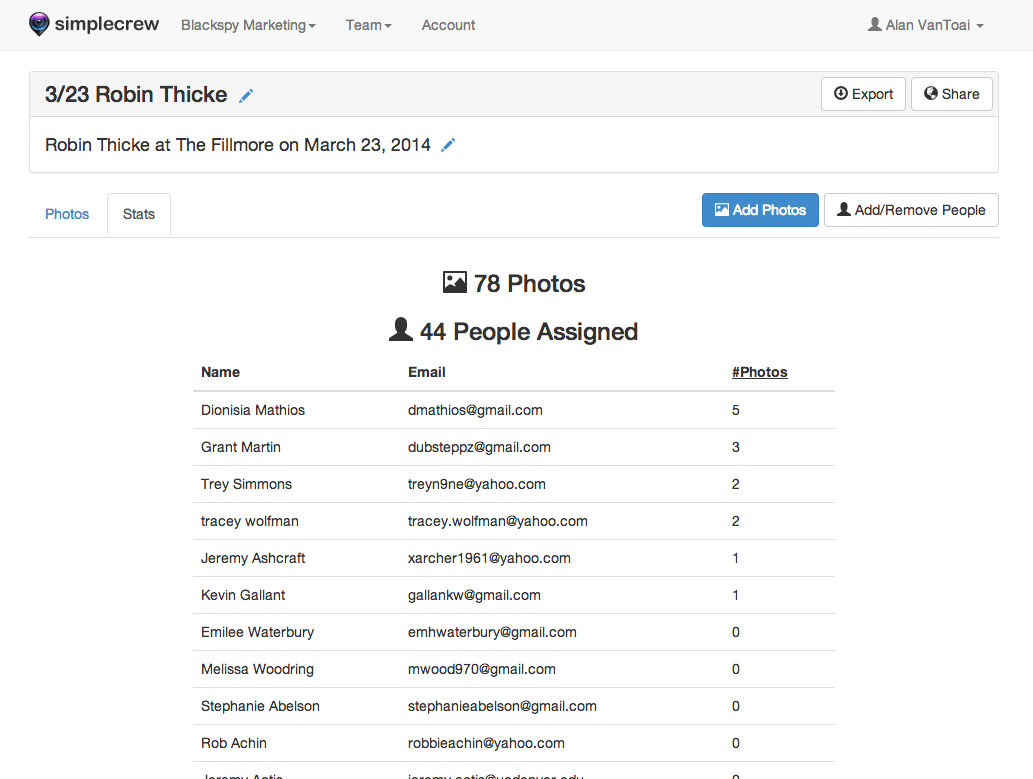
Task: Click dubsteppz@gmail.com email
Action: click(x=480, y=447)
